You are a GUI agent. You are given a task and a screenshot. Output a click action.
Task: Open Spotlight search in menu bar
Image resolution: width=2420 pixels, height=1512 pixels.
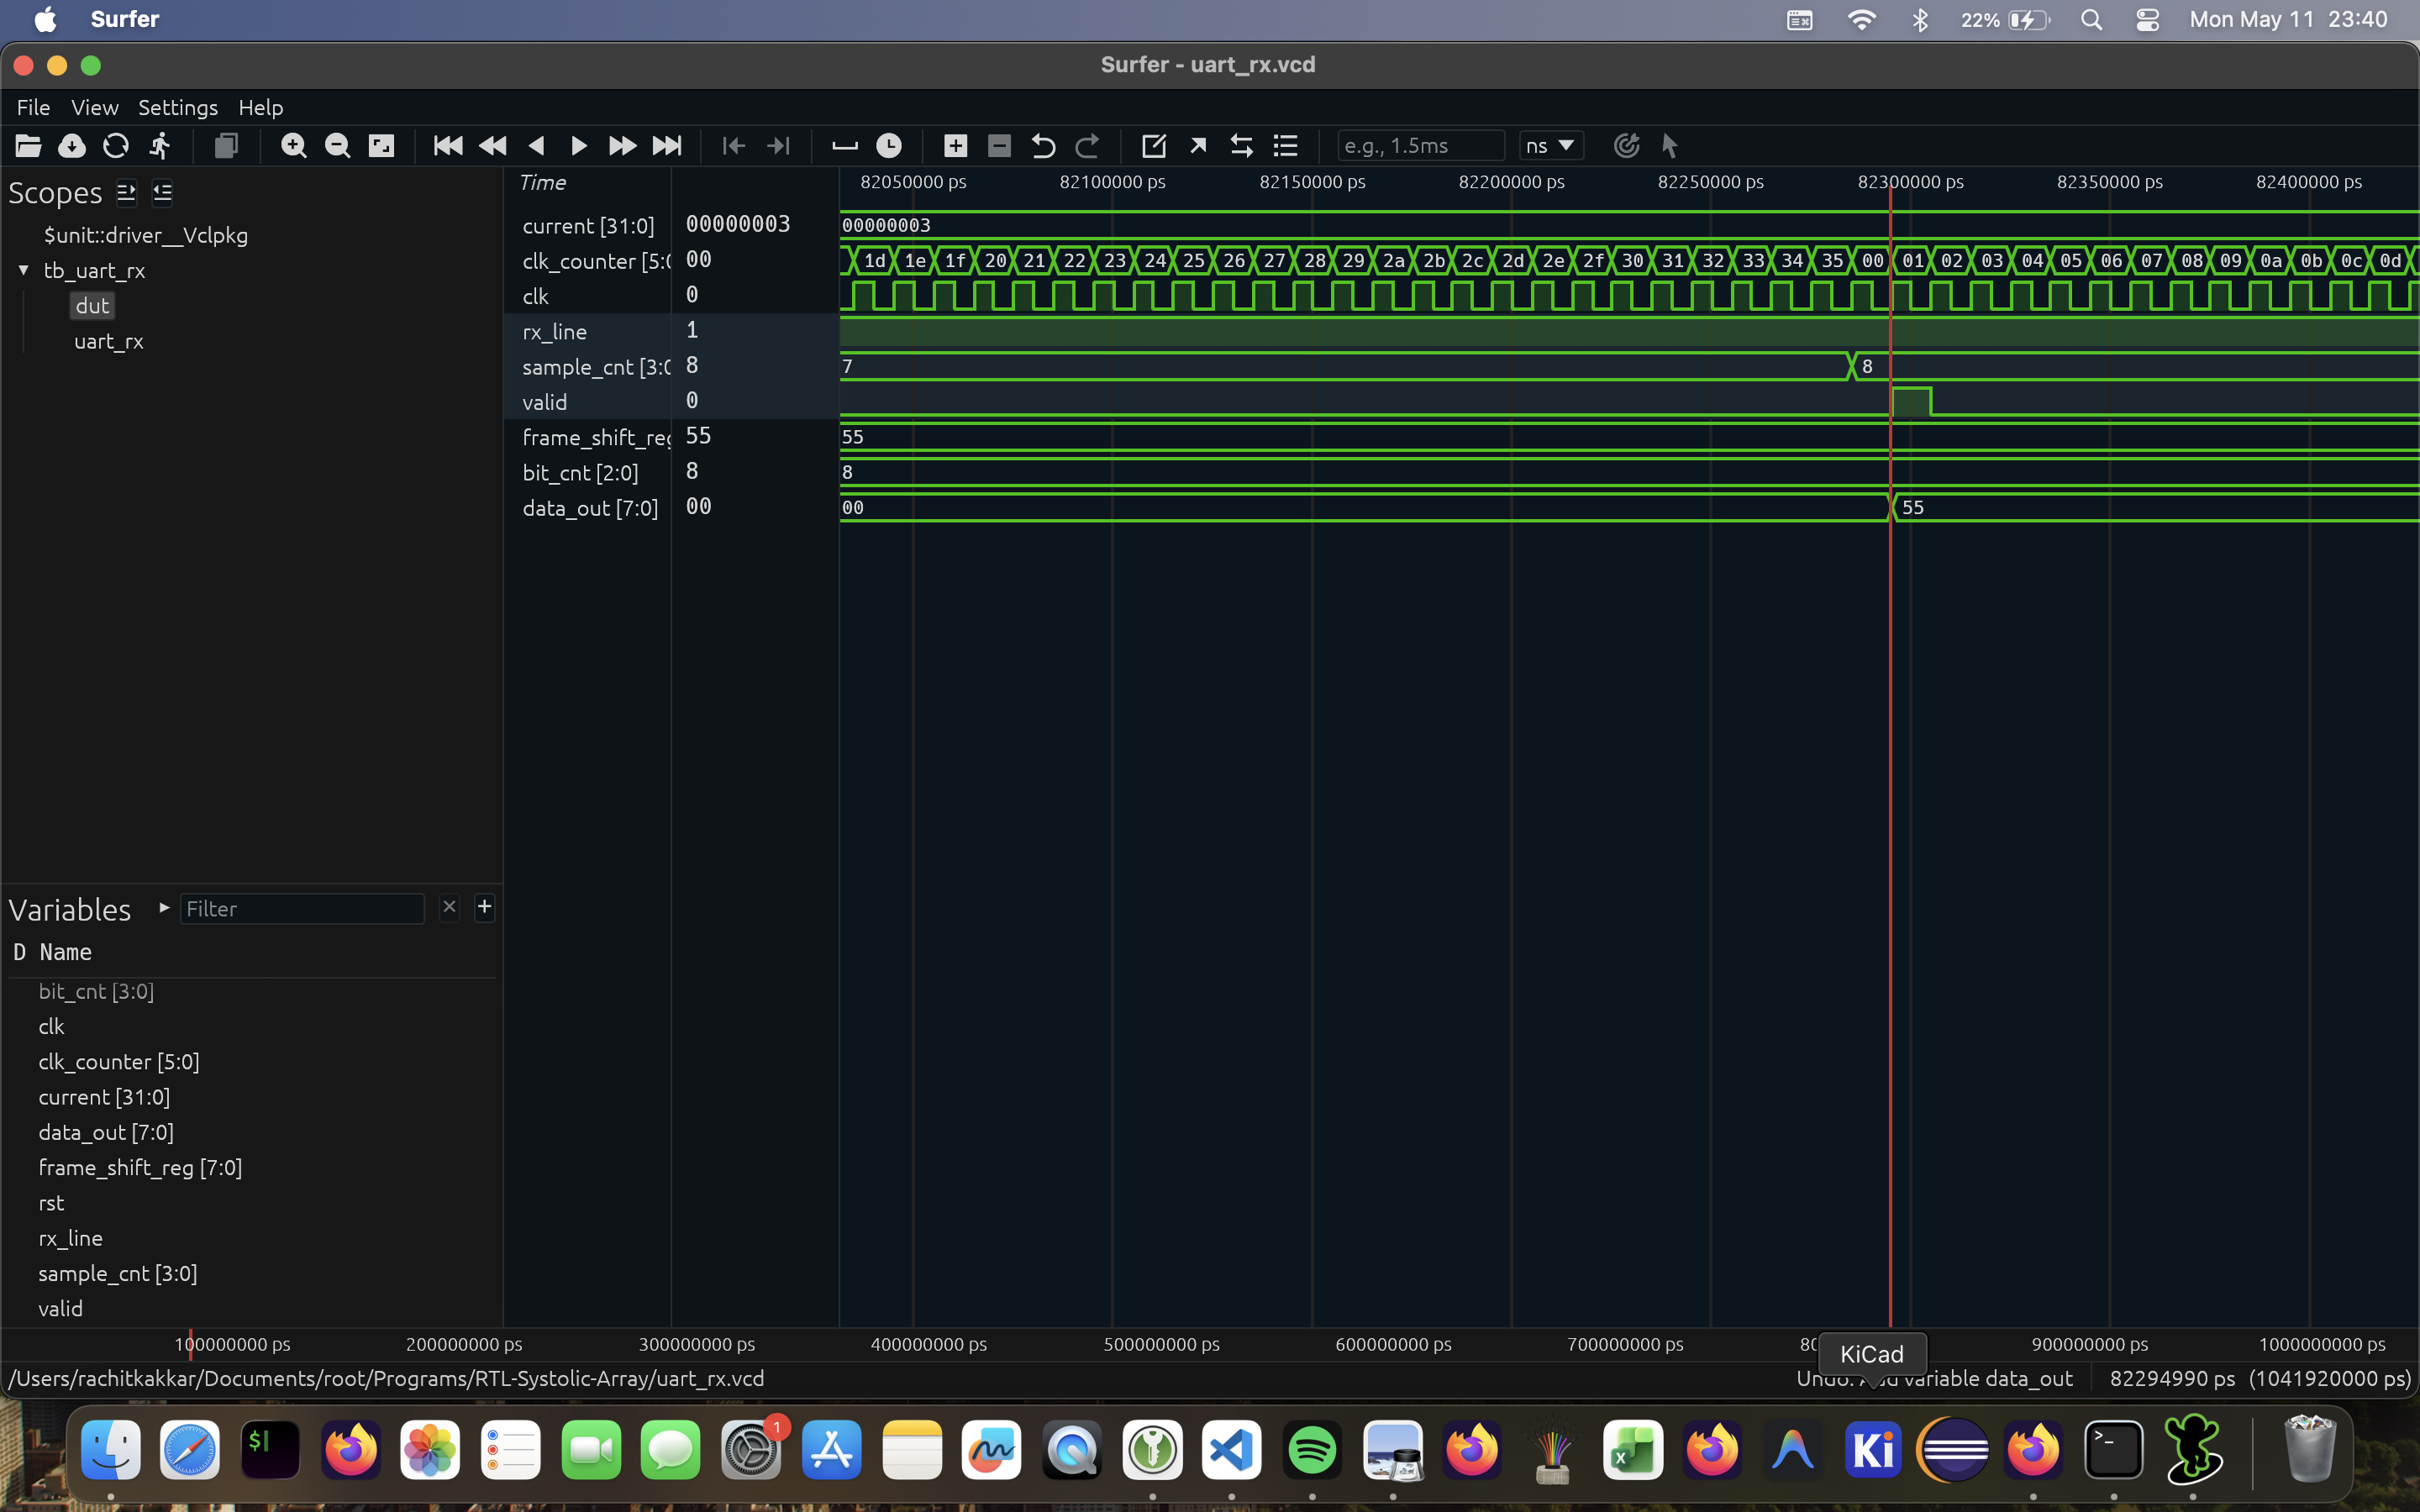click(x=2091, y=19)
